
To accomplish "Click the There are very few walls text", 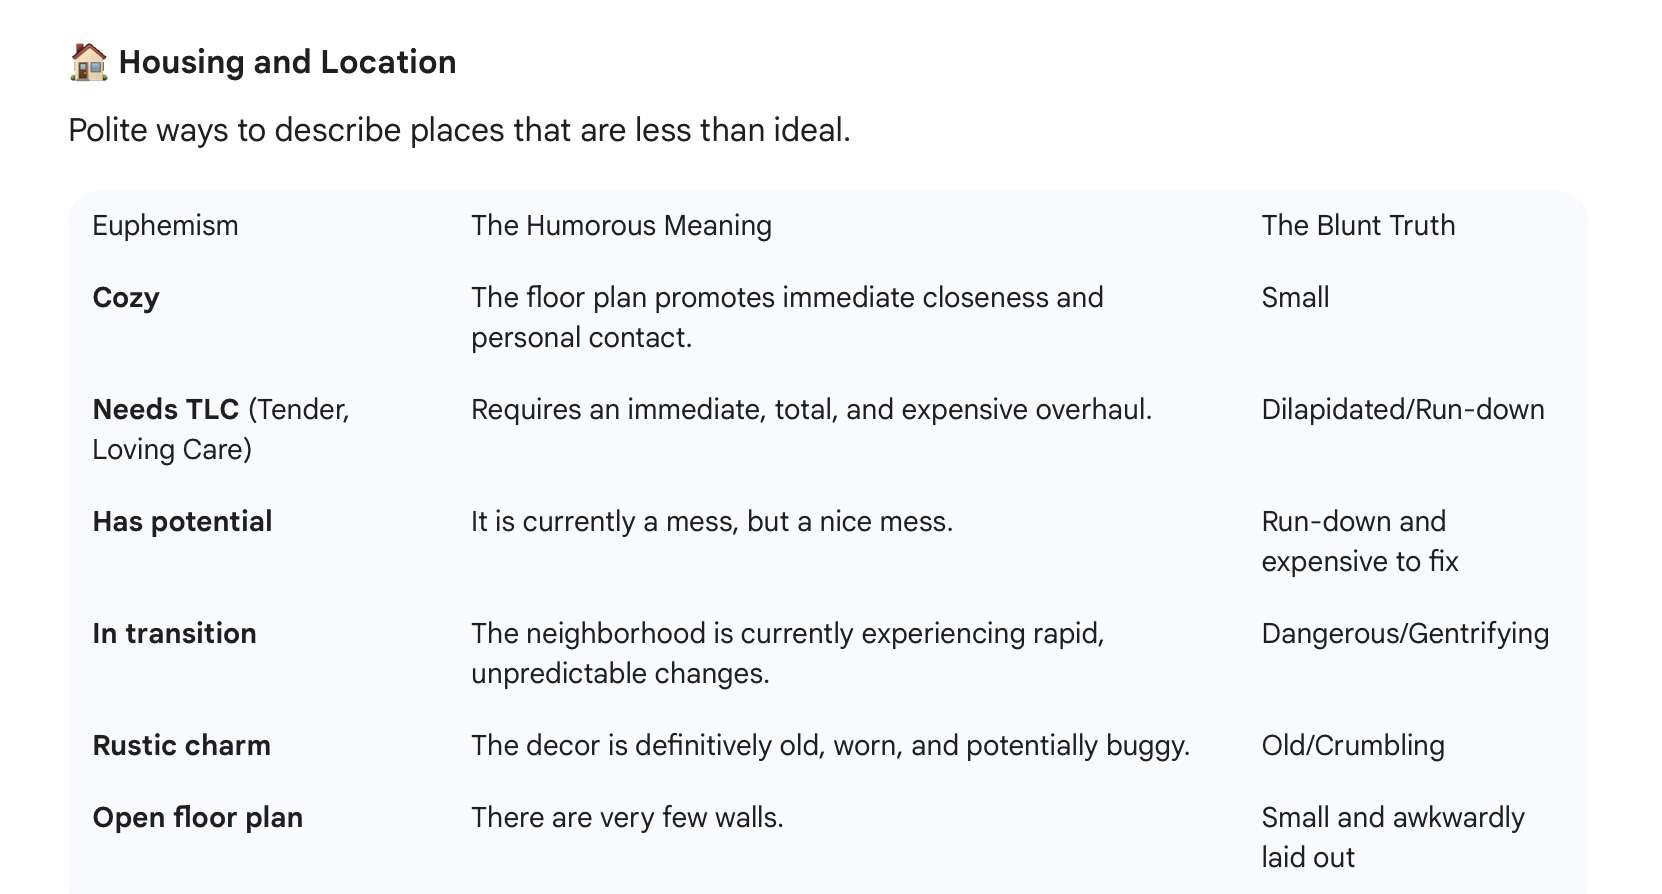I will pos(627,818).
